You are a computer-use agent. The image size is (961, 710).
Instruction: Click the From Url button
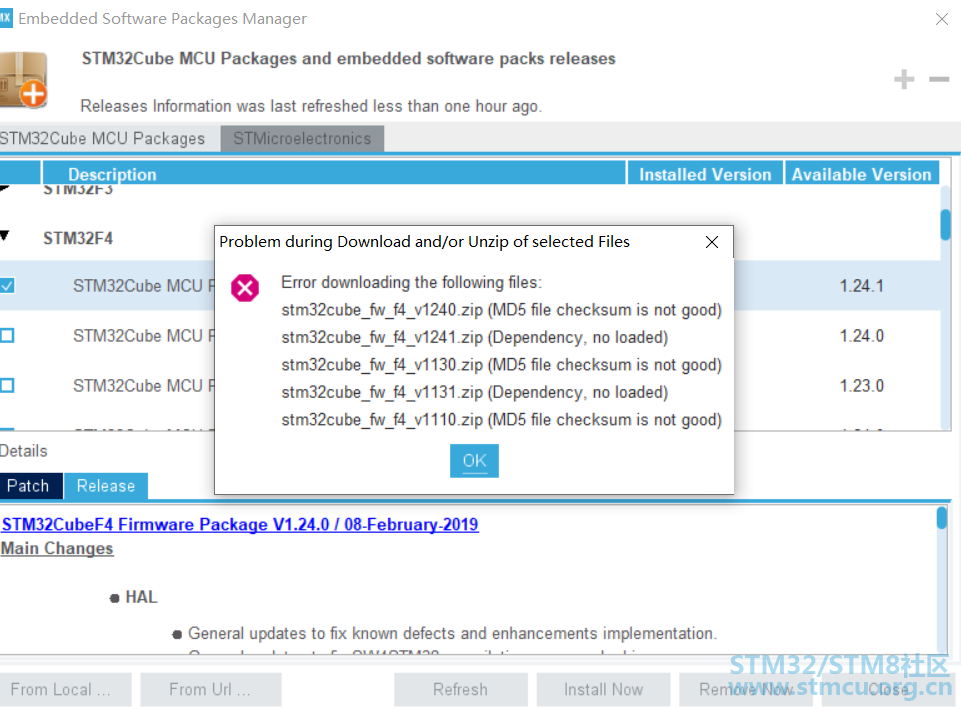(210, 690)
